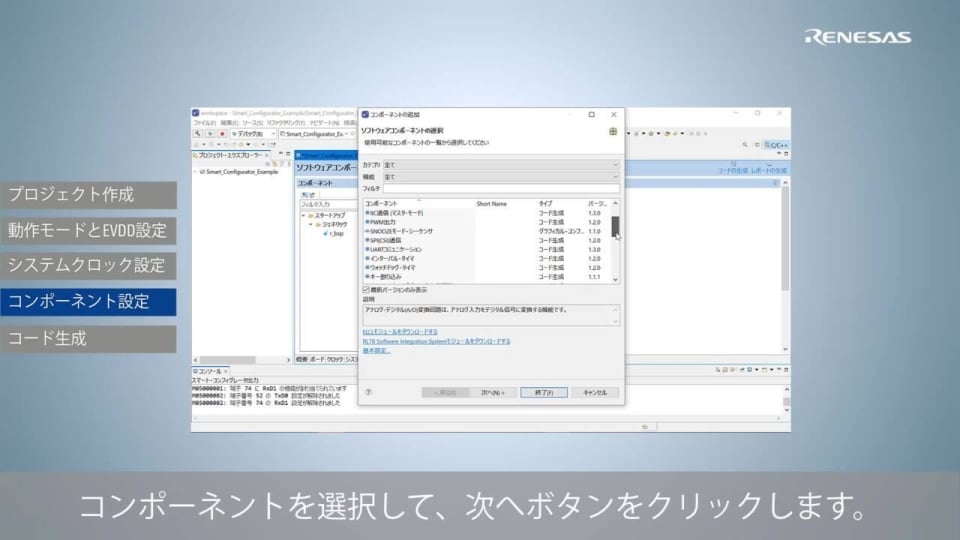Click RL78 Software Integration System download link
960x540 pixels.
click(436, 341)
